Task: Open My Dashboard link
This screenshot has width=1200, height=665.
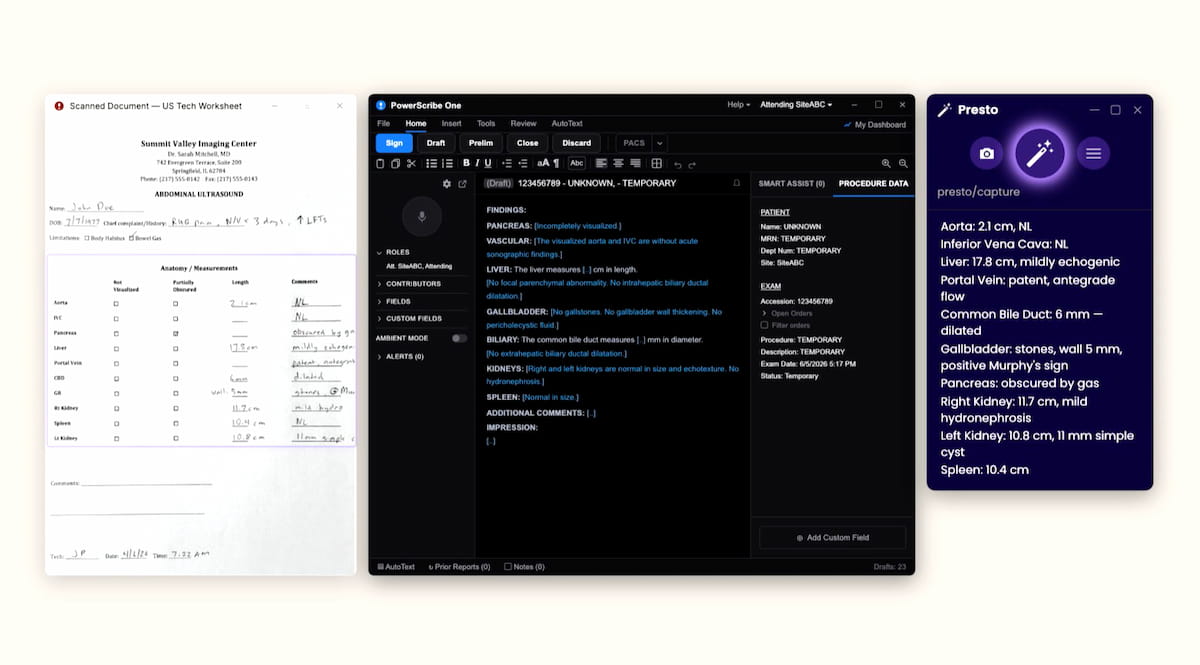Action: click(874, 125)
